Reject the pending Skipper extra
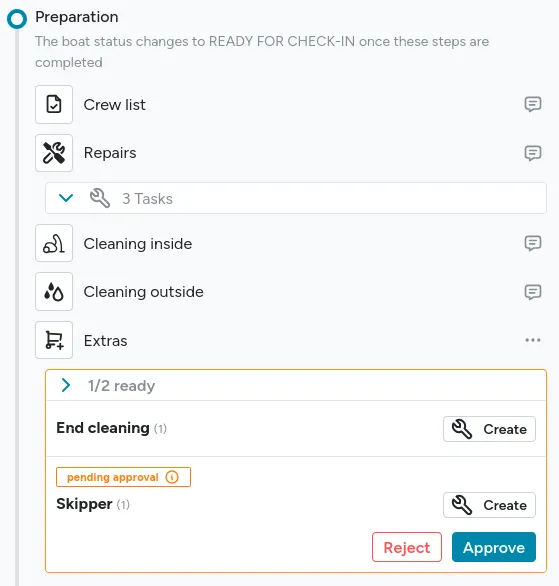The height and width of the screenshot is (586, 559). point(407,547)
